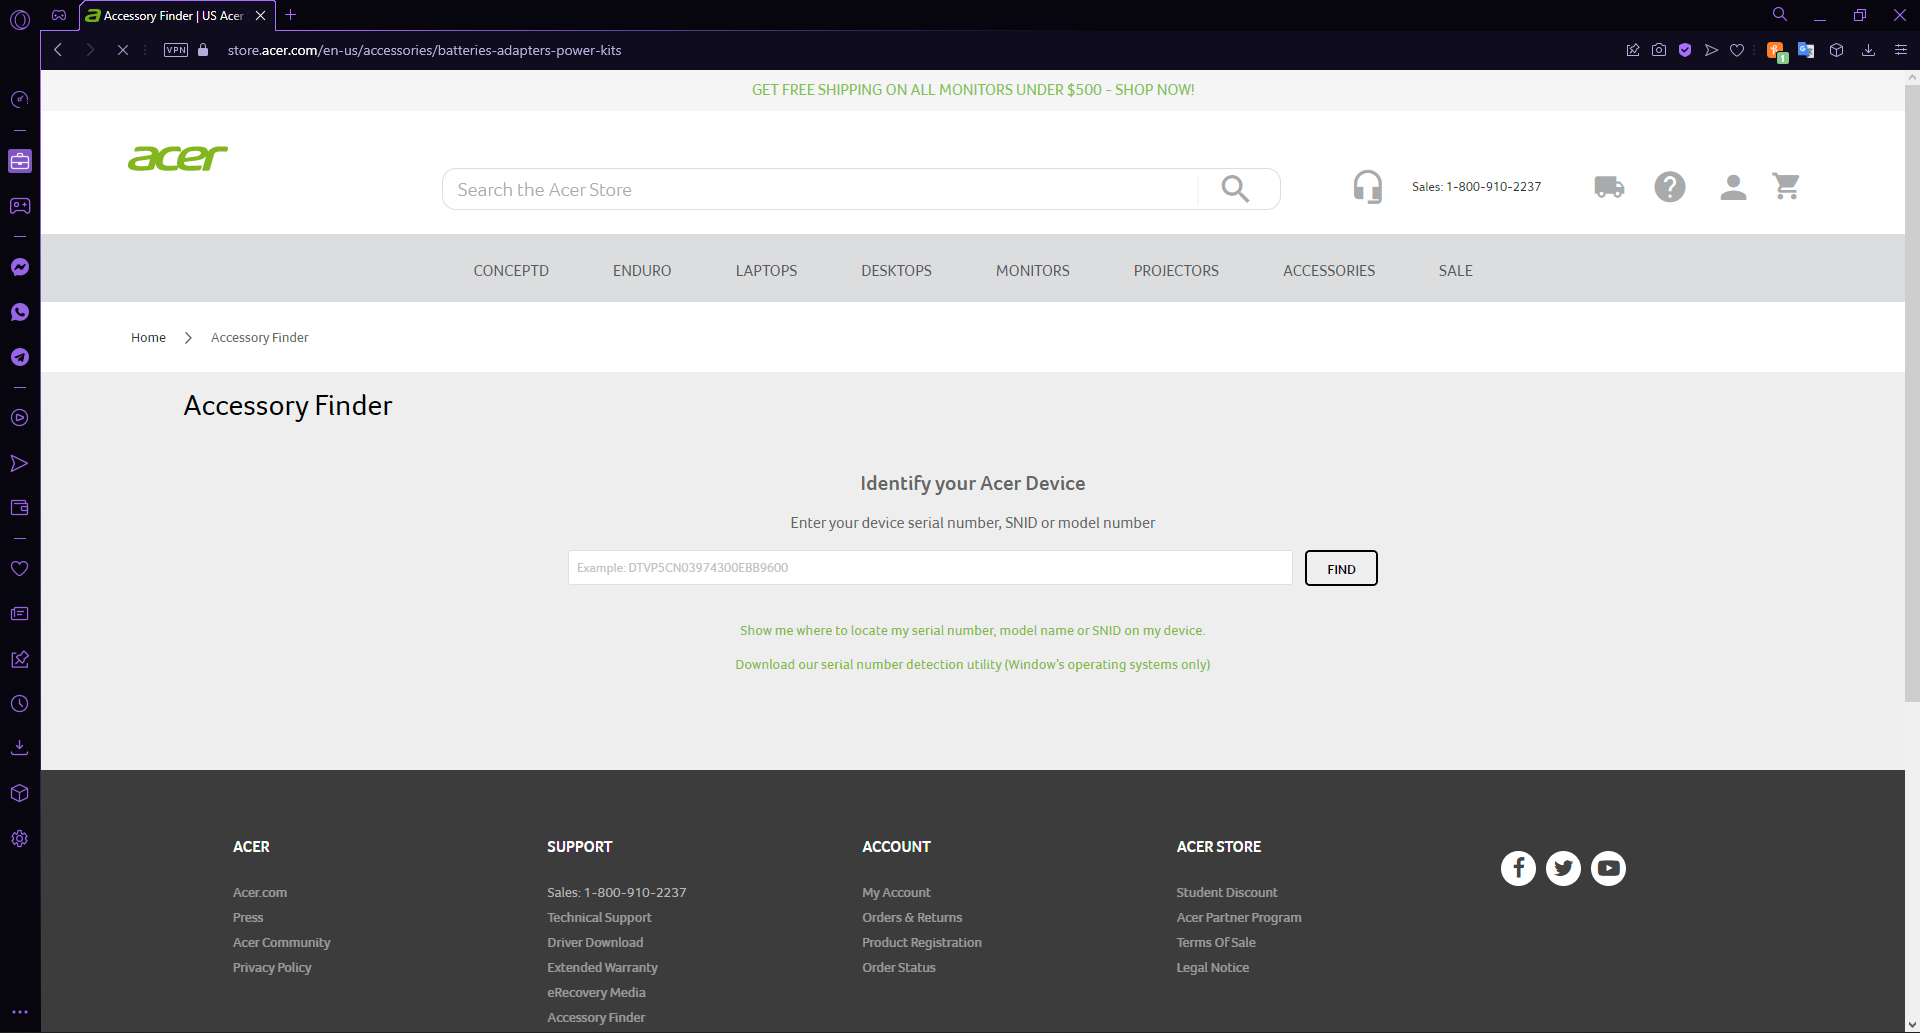
Task: Open the Easy Setup menu icon
Action: 1901,50
